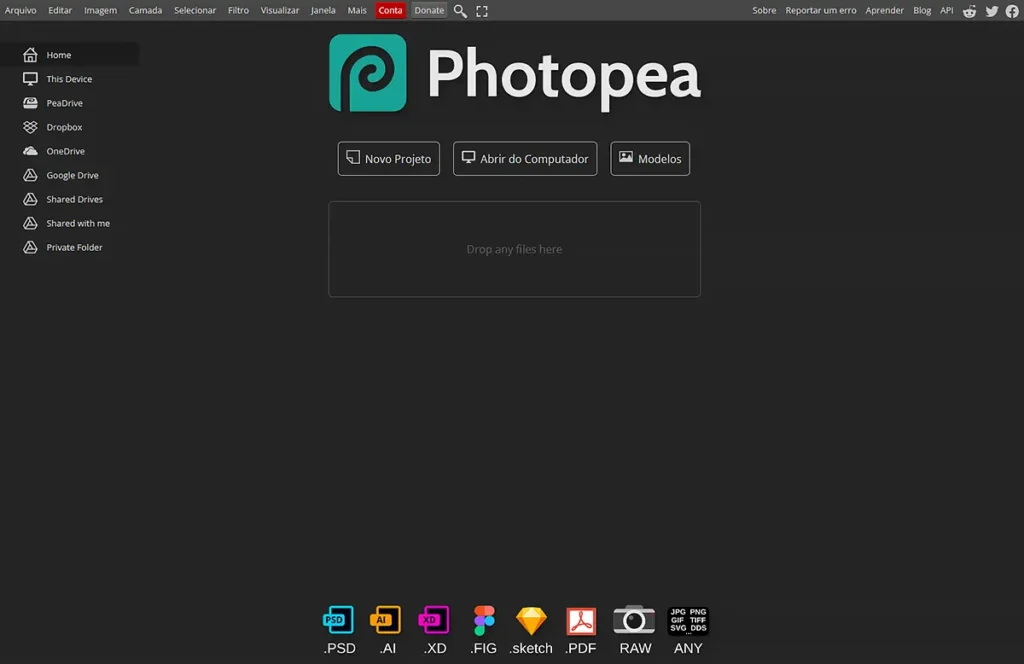Select Home in the sidebar
The image size is (1024, 664).
[x=69, y=55]
